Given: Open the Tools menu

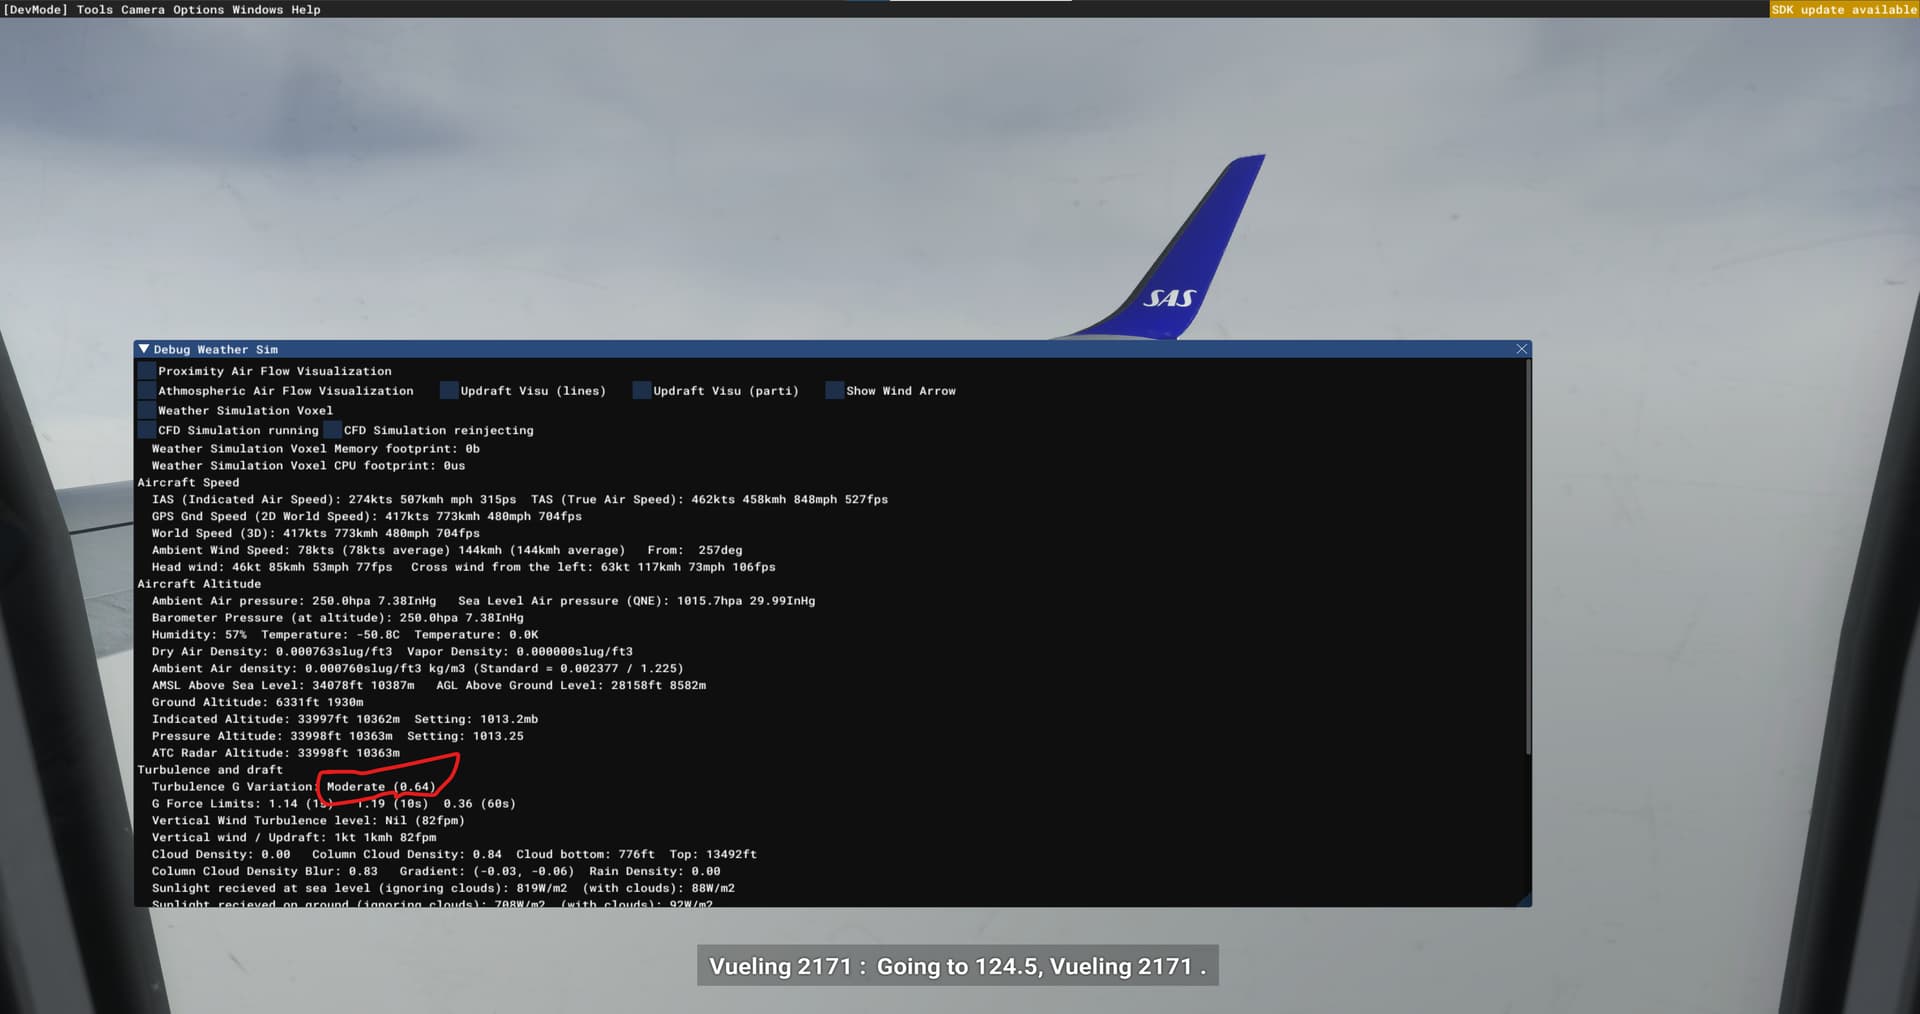Looking at the screenshot, I should 95,10.
